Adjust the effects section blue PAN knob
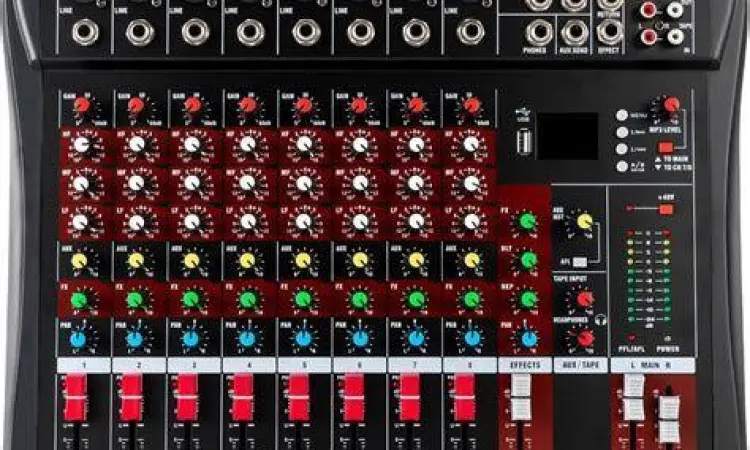This screenshot has width=750, height=450. 529,339
